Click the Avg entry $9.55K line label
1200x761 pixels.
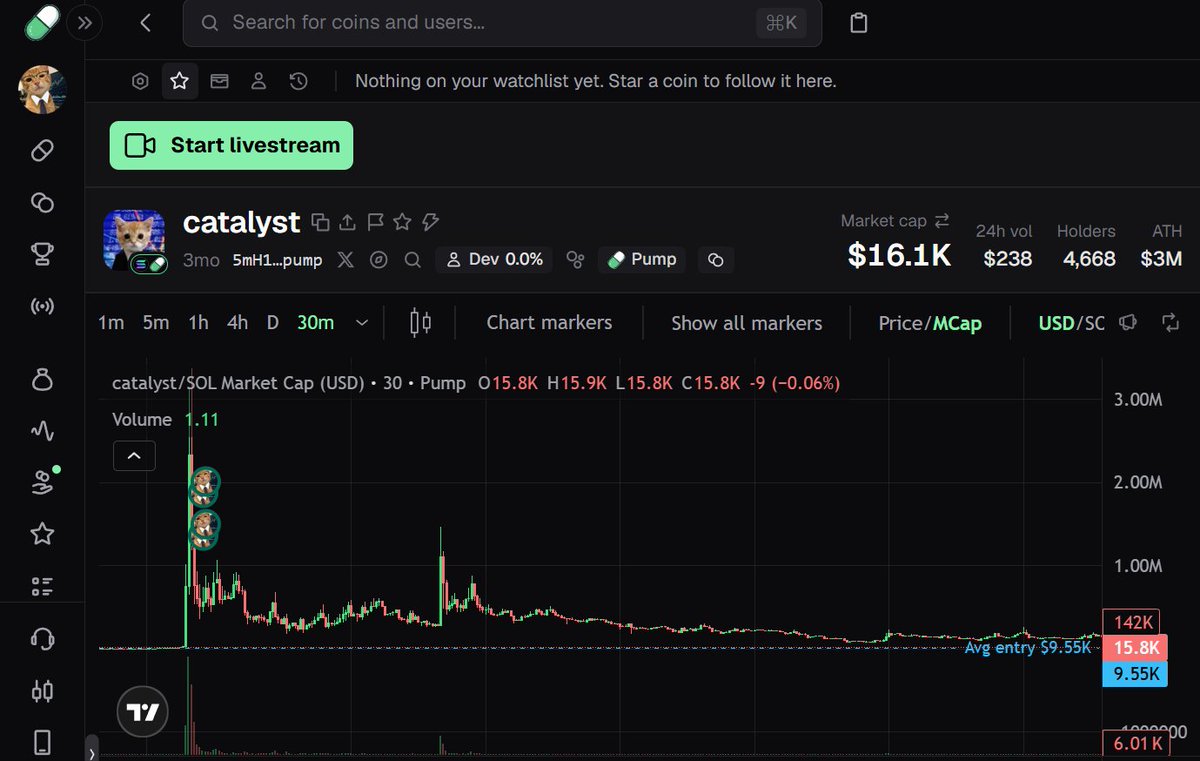point(1027,648)
